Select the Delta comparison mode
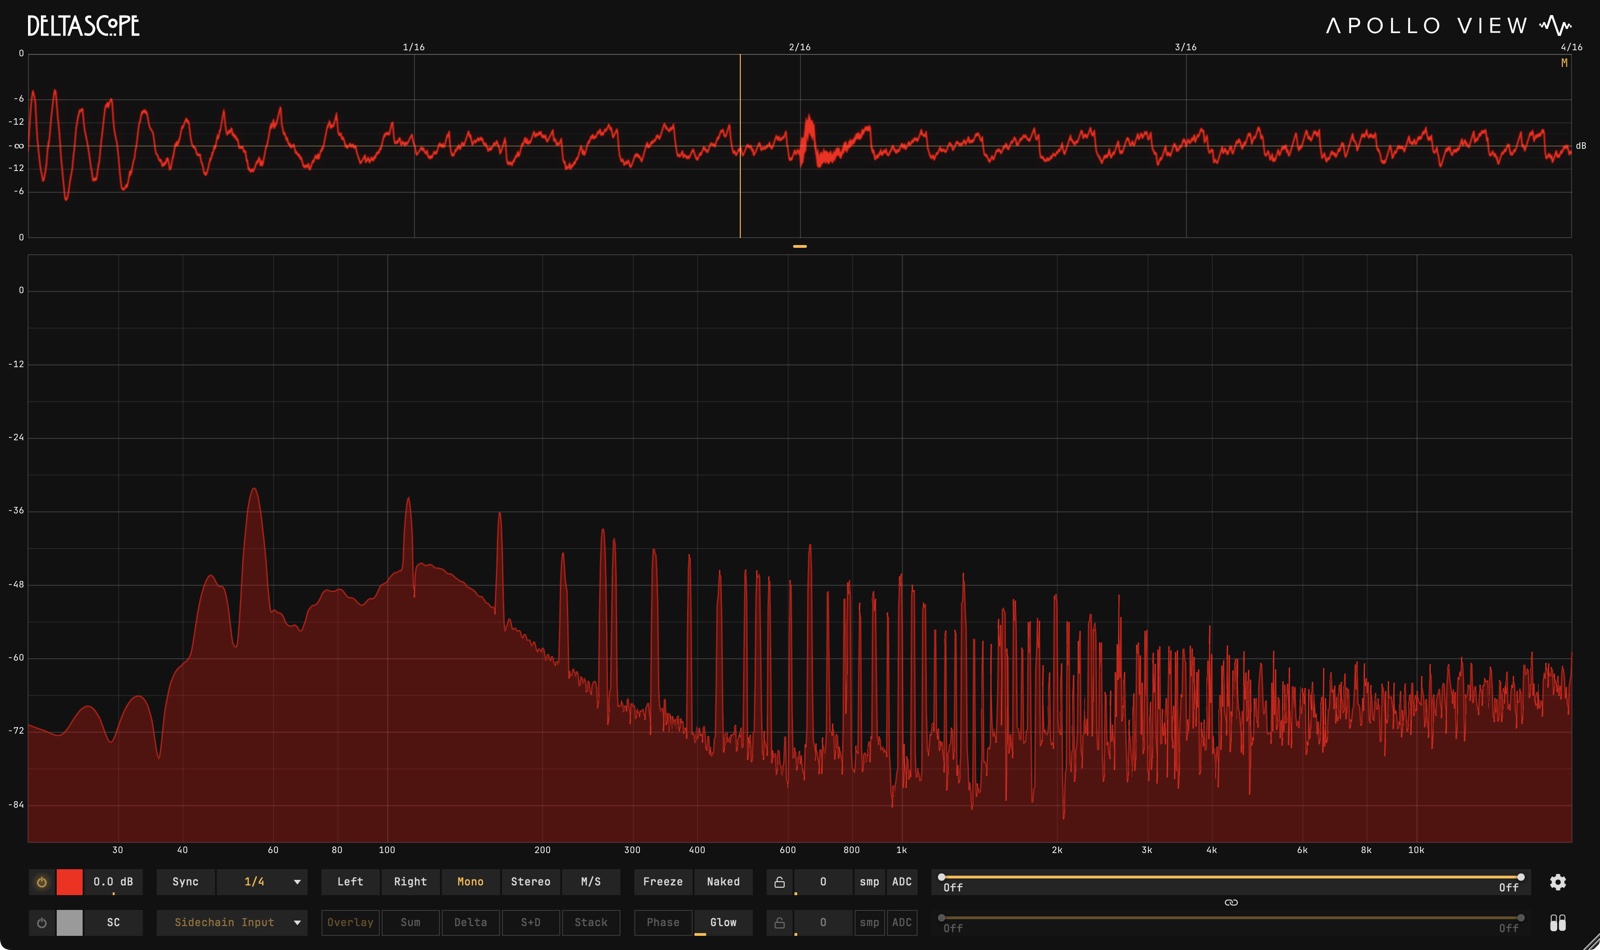Screen dimensions: 1600x950 470,923
